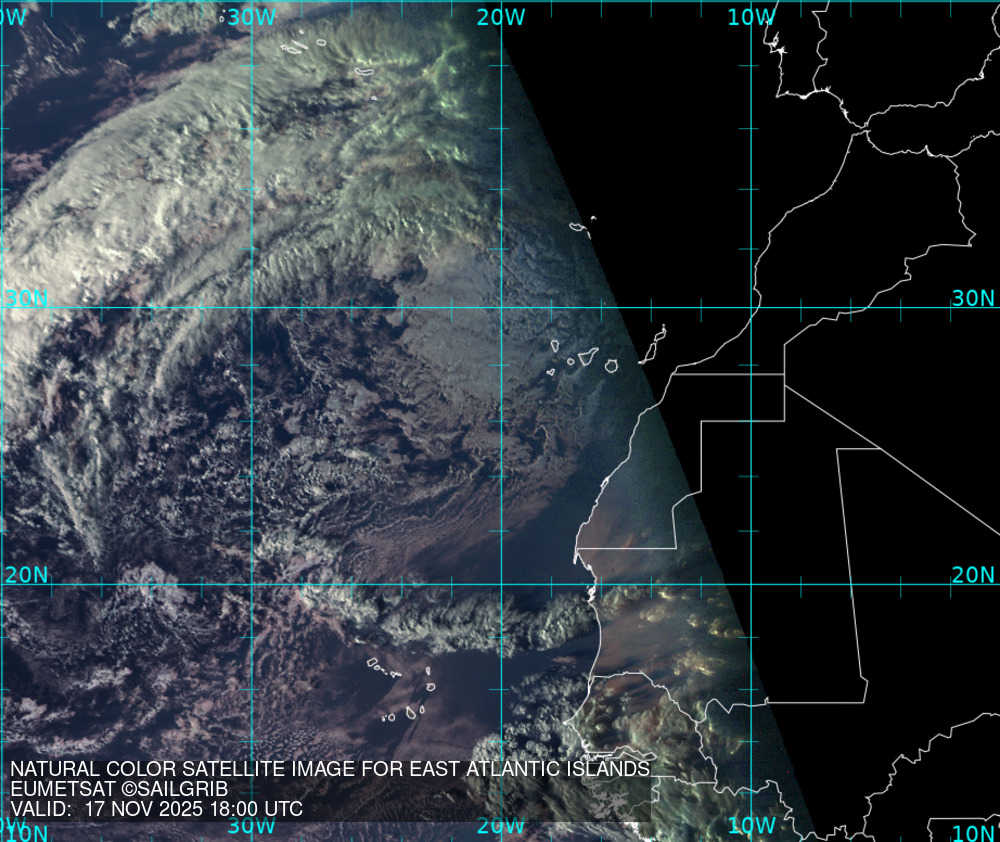This screenshot has height=842, width=1000.
Task: Click grid intersection of 20N and 20W
Action: [501, 585]
